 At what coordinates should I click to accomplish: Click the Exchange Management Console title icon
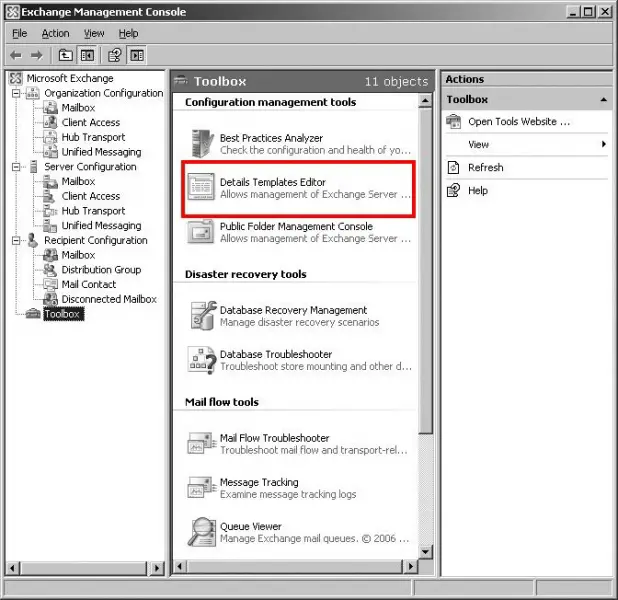coord(12,12)
